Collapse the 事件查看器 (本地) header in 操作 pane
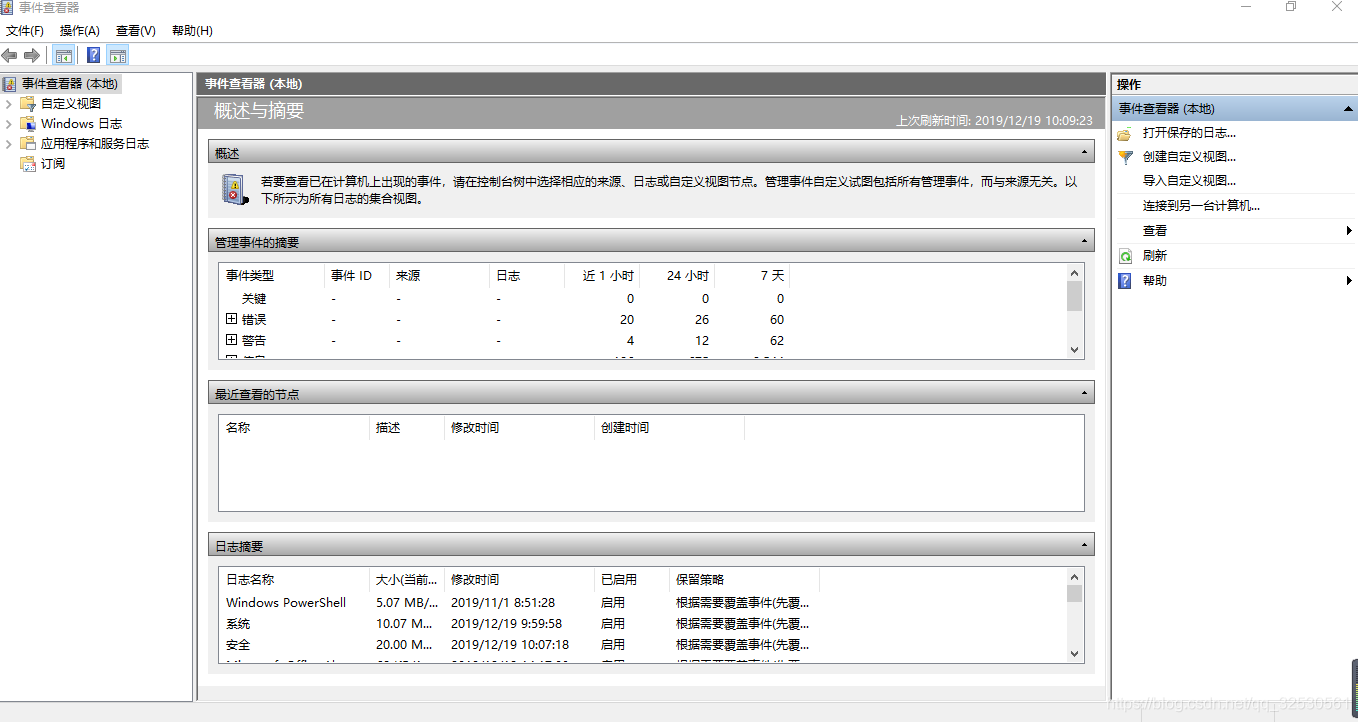This screenshot has width=1358, height=722. coord(1348,108)
